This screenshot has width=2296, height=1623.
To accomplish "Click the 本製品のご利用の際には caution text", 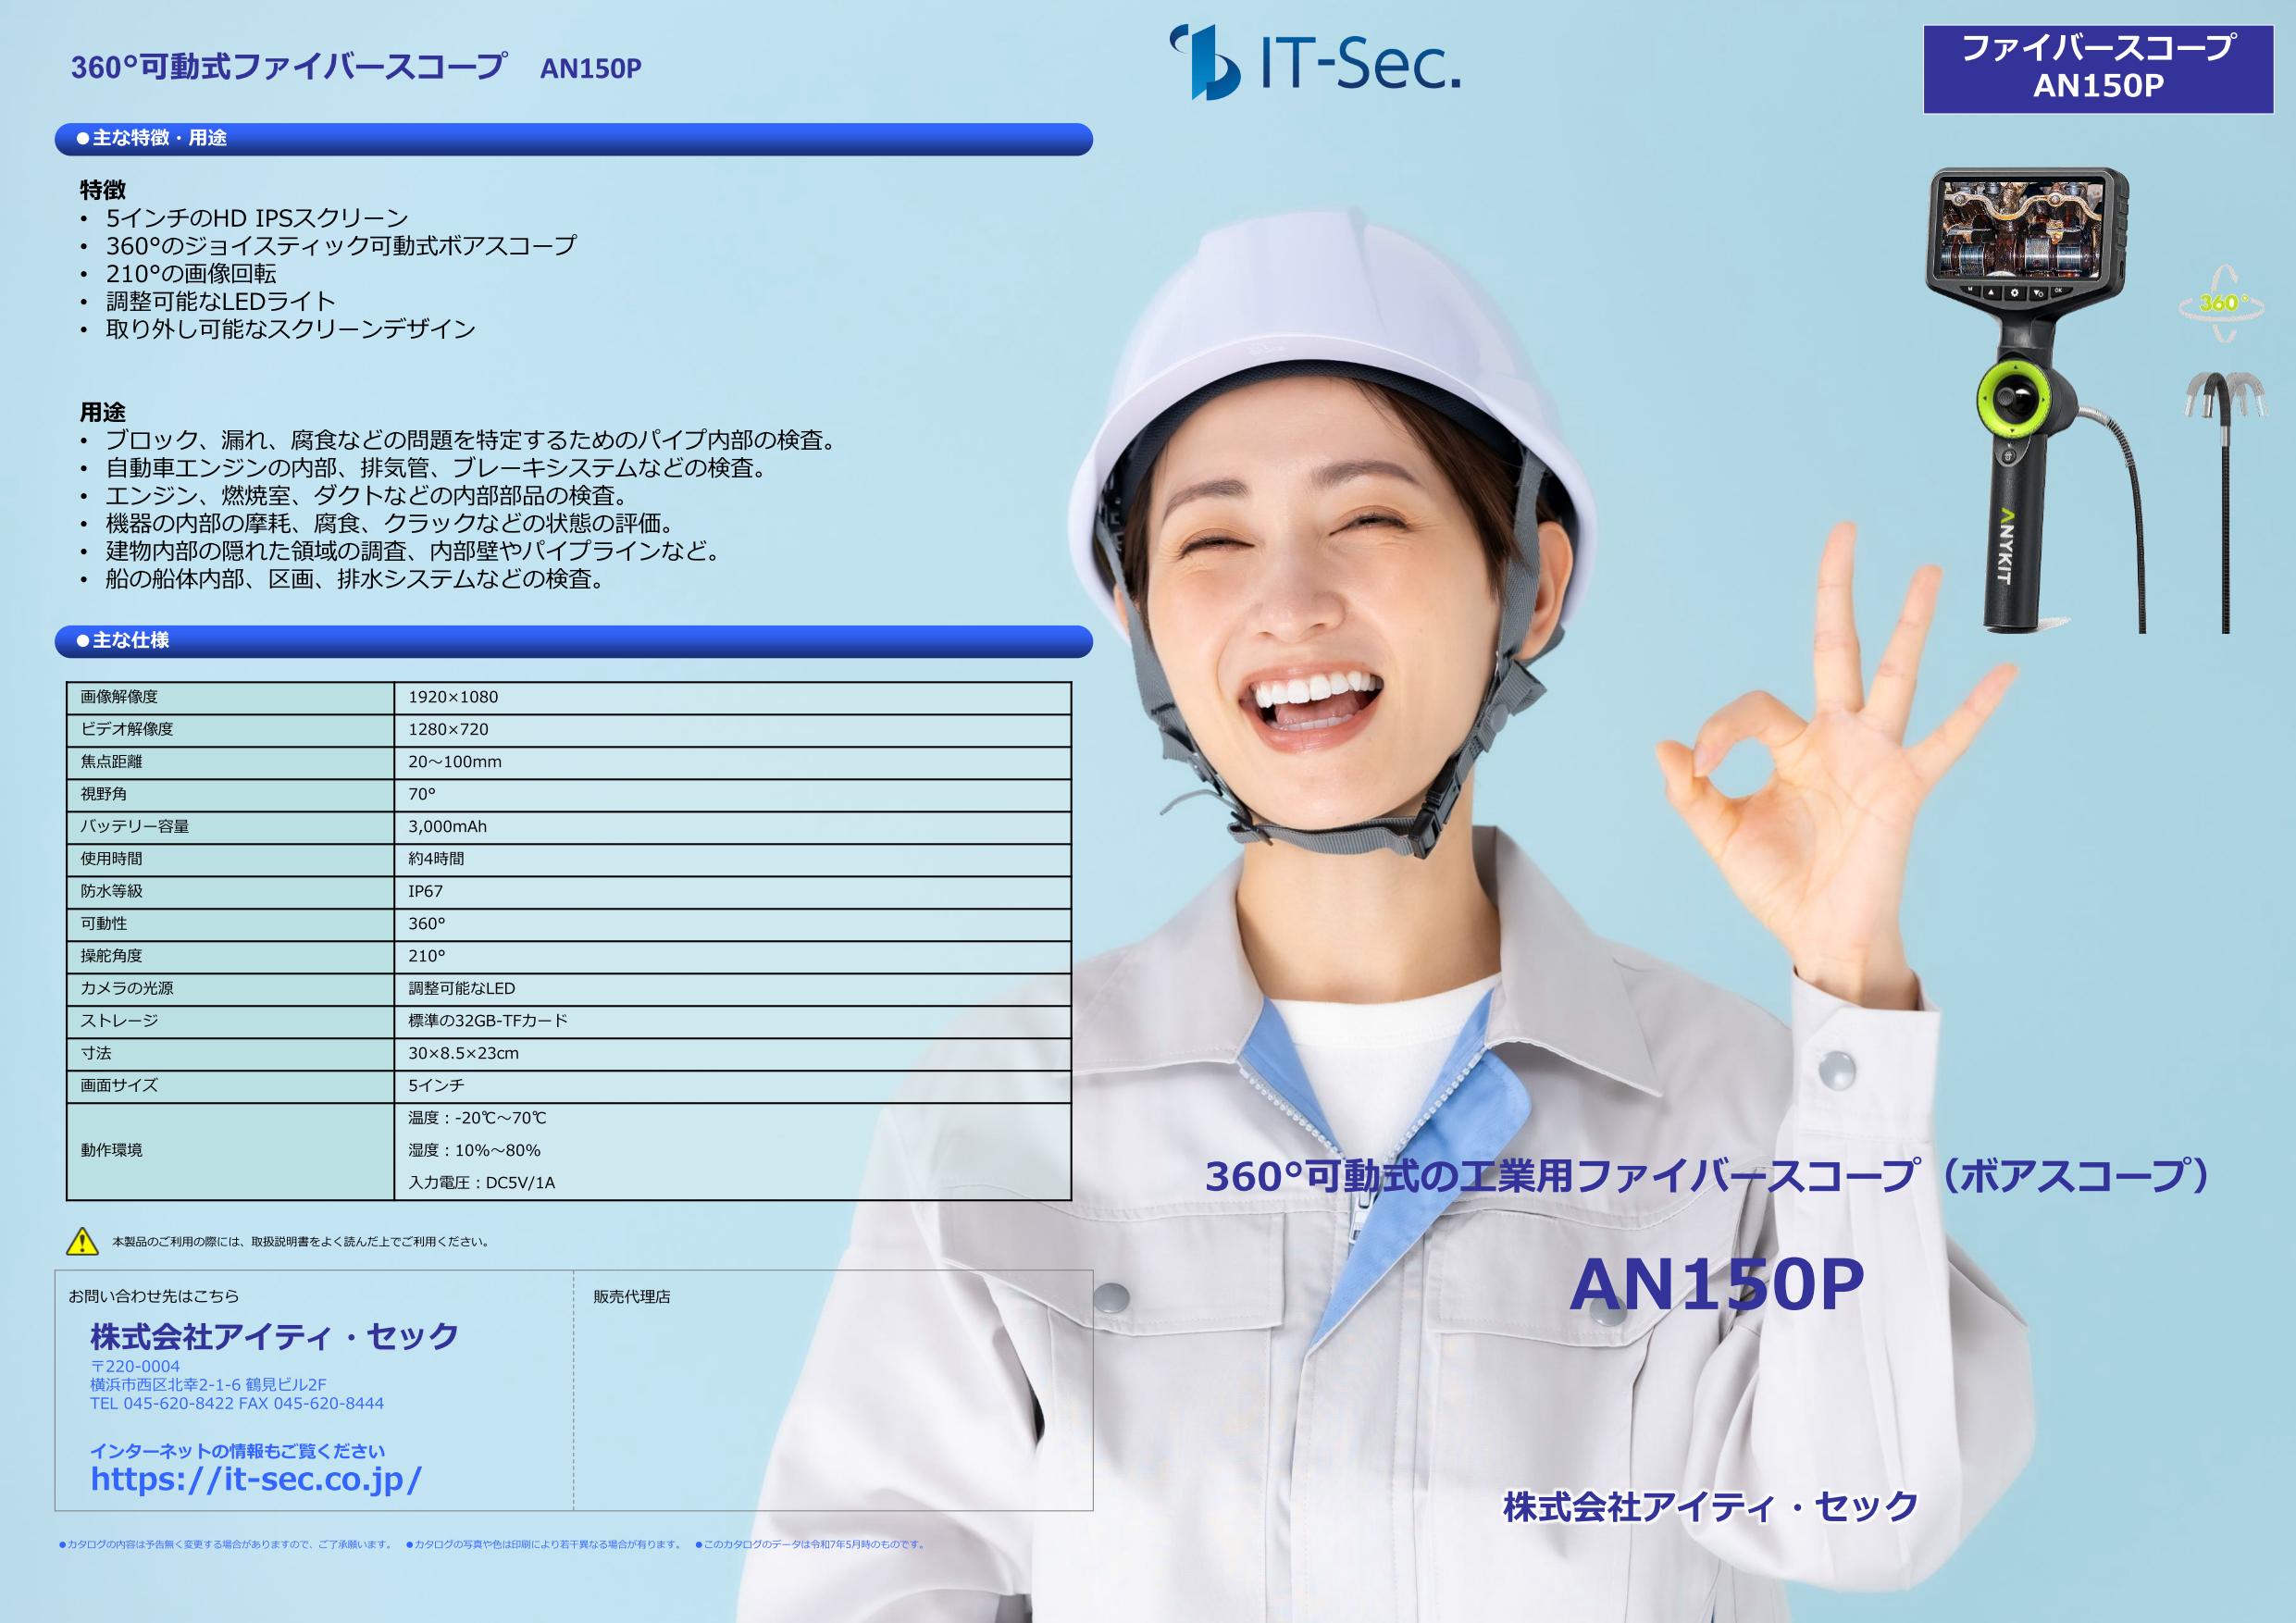I will pos(301,1241).
